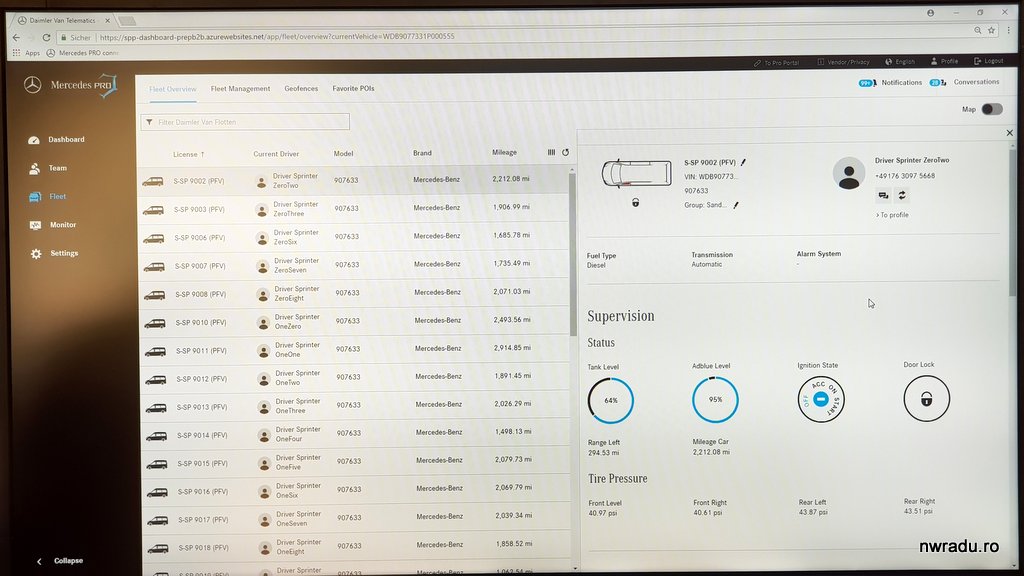1024x576 pixels.
Task: Open the Profile link in header
Action: 944,61
